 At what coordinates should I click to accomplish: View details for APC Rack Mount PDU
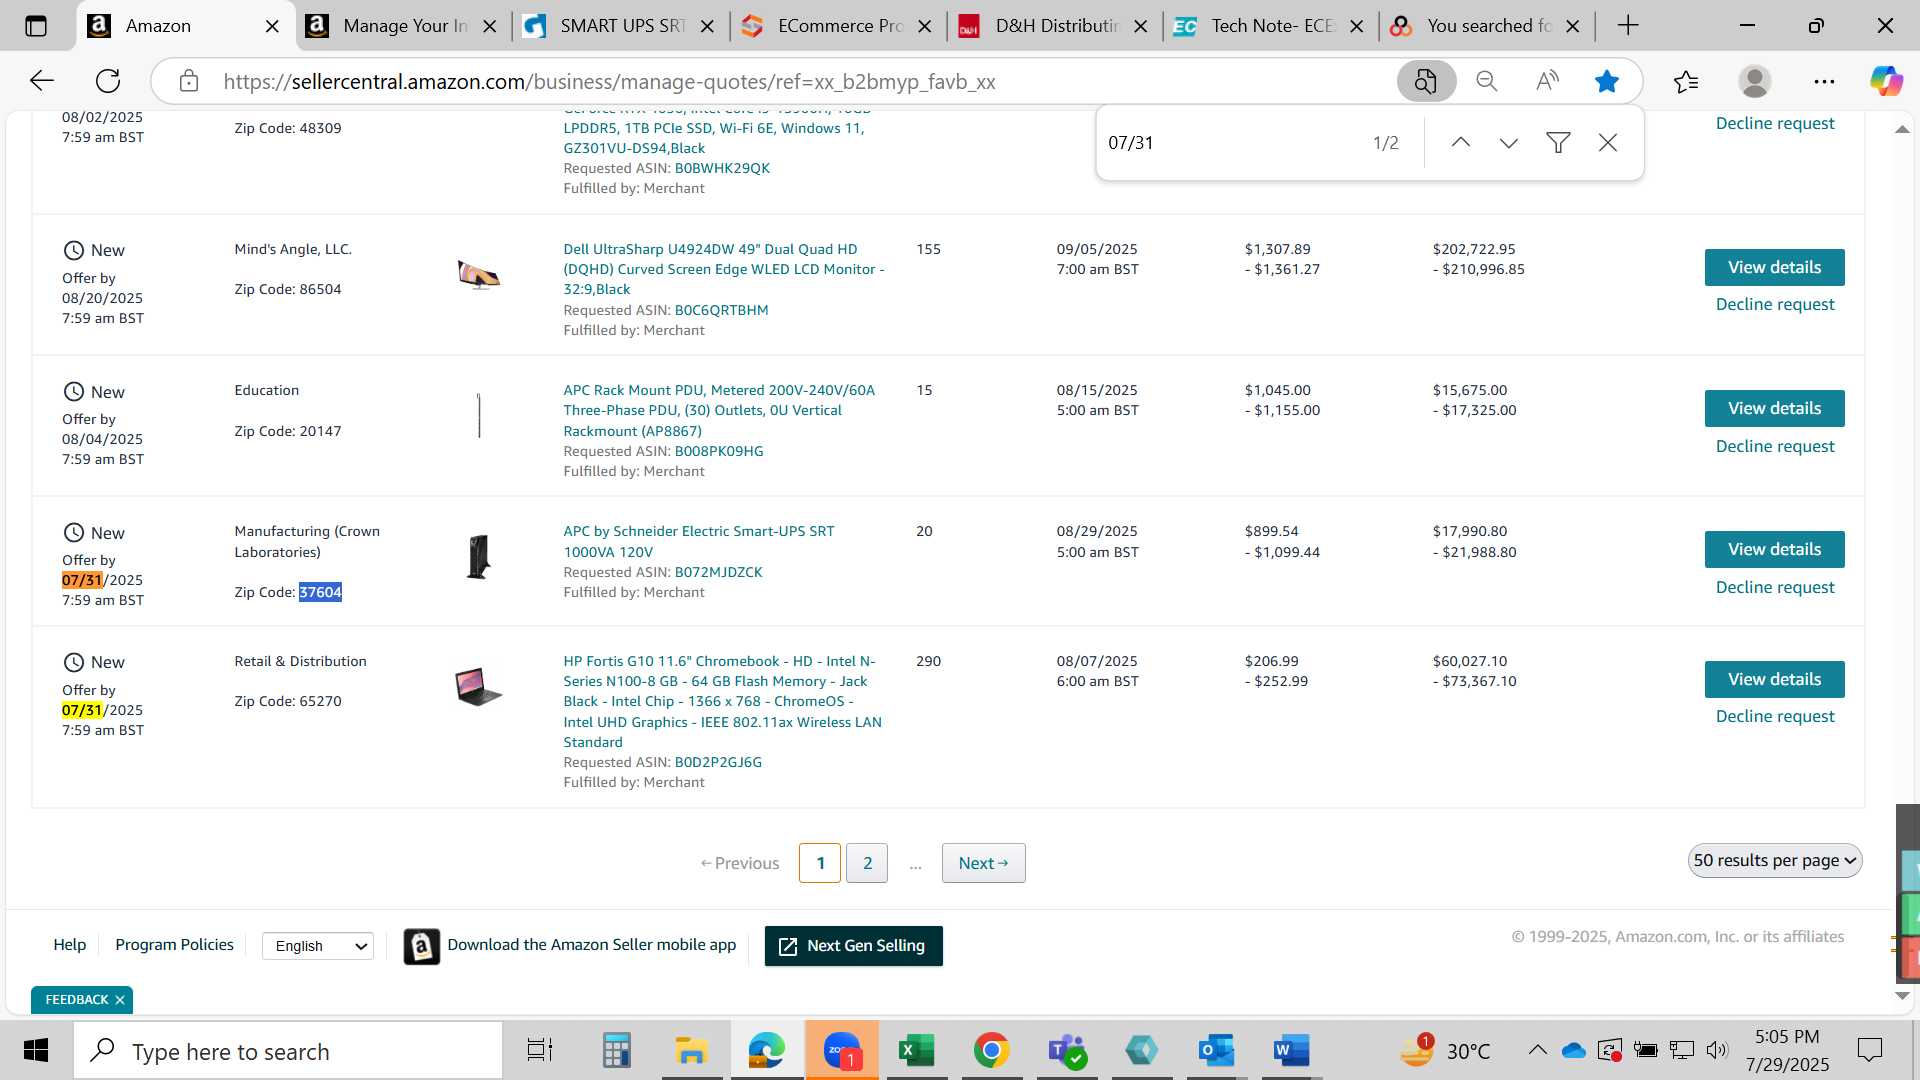(1774, 408)
